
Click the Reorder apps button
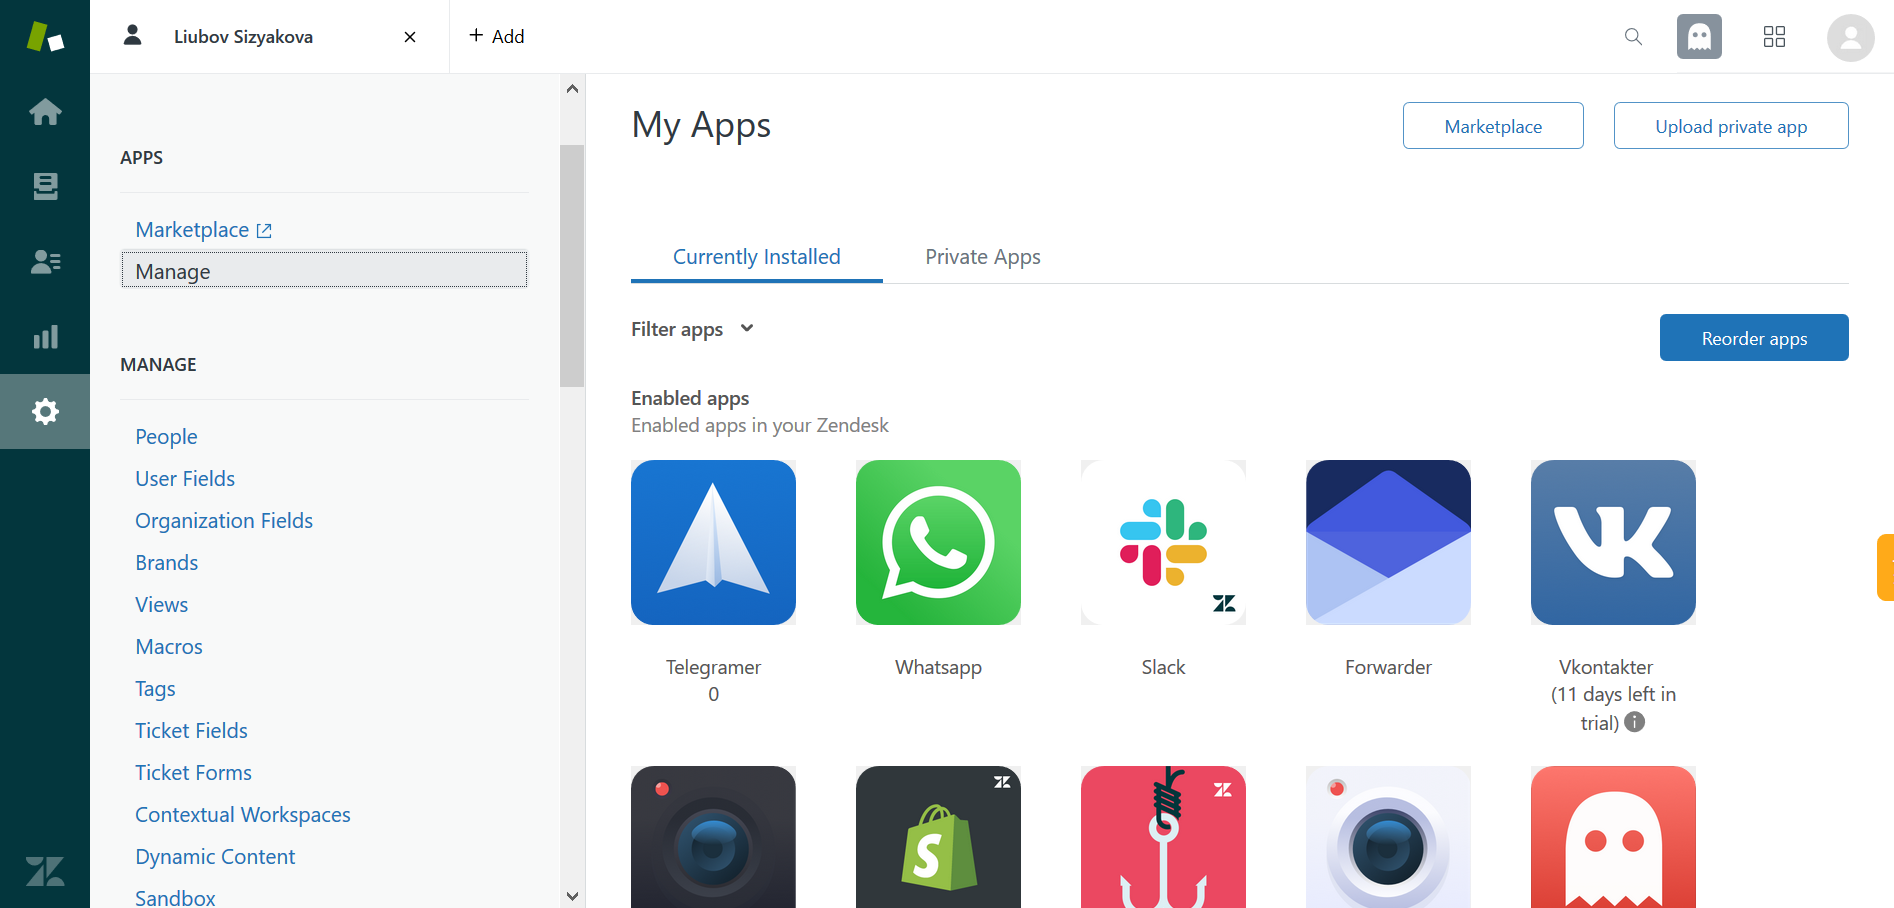coord(1754,338)
